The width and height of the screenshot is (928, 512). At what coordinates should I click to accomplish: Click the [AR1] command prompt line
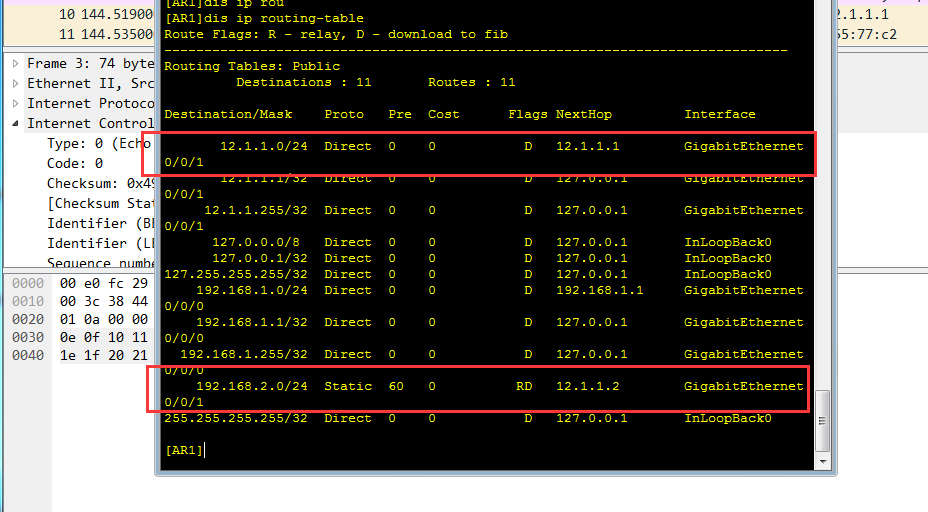184,450
